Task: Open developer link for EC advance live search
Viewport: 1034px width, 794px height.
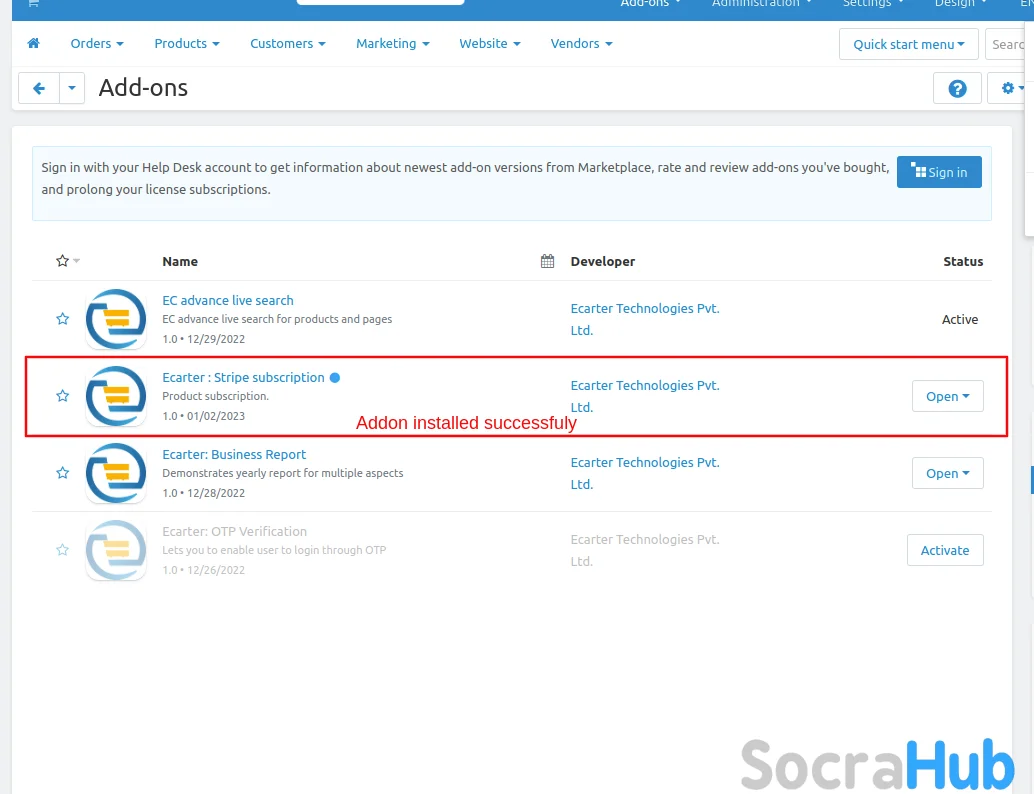Action: click(645, 319)
